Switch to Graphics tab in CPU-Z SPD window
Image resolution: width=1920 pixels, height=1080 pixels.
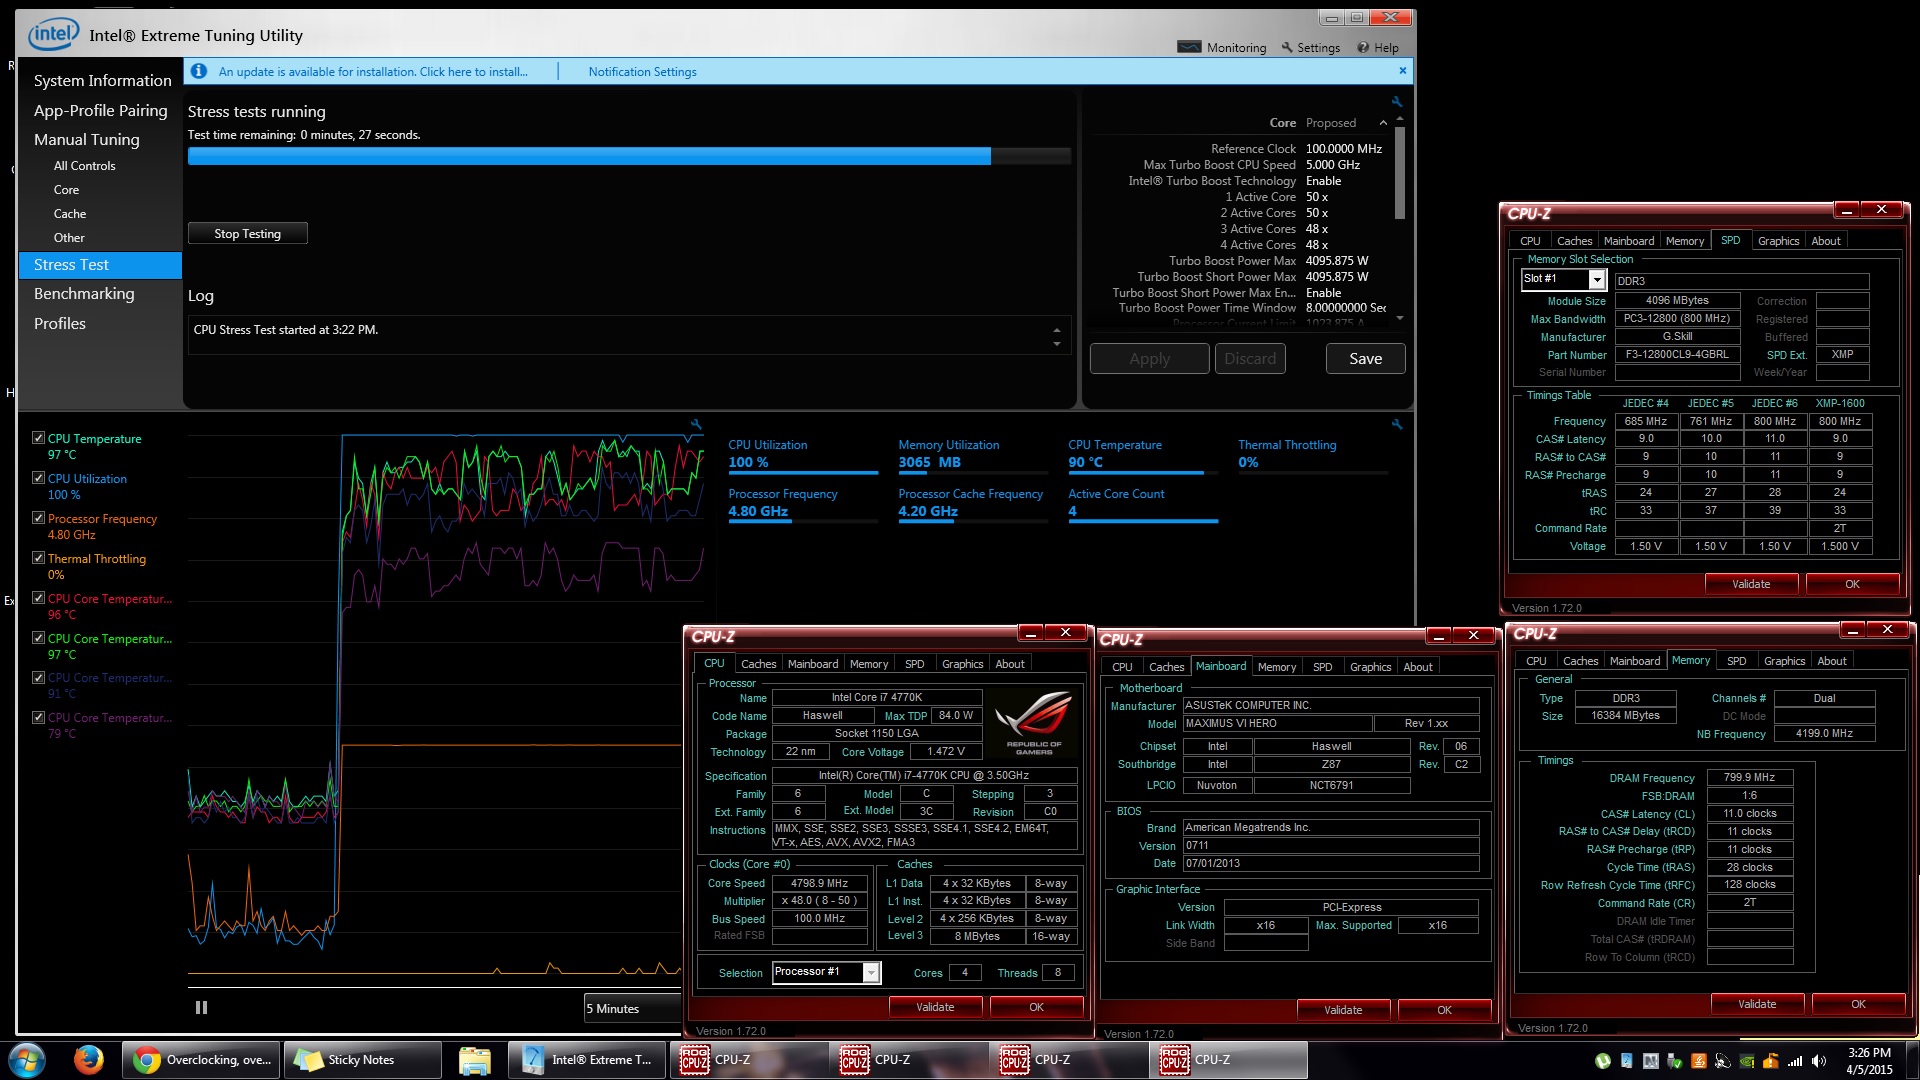pyautogui.click(x=1778, y=241)
